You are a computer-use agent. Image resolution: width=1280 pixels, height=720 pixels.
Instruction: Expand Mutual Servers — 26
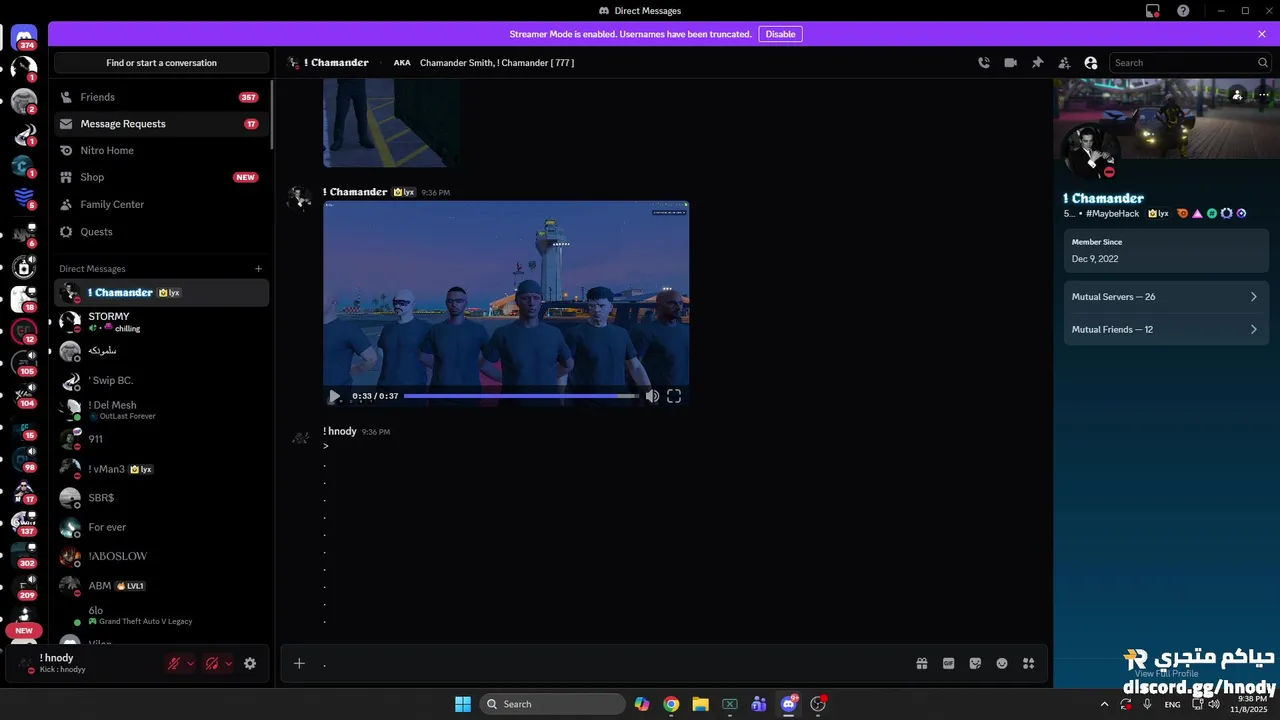[x=1166, y=297]
